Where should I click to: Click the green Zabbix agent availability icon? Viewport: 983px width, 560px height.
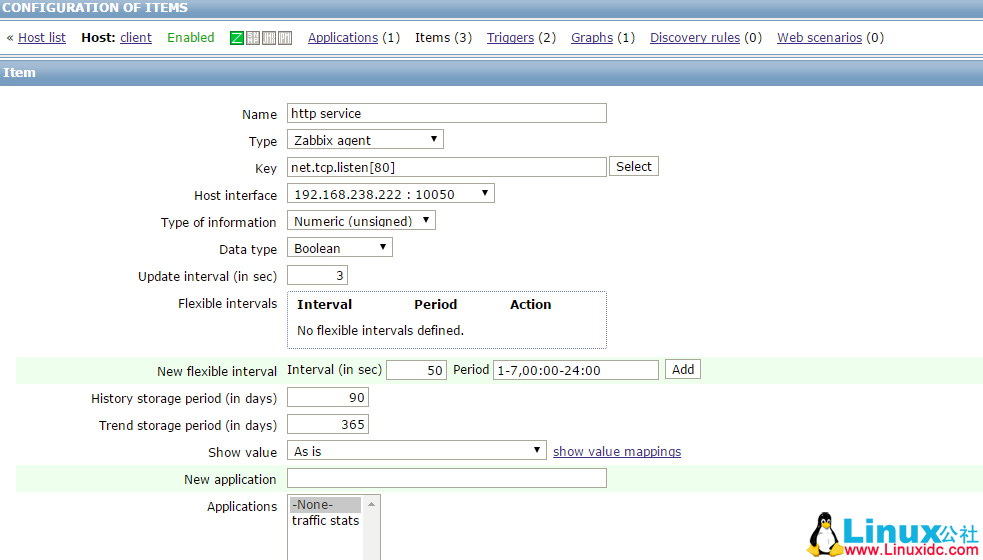pos(237,38)
